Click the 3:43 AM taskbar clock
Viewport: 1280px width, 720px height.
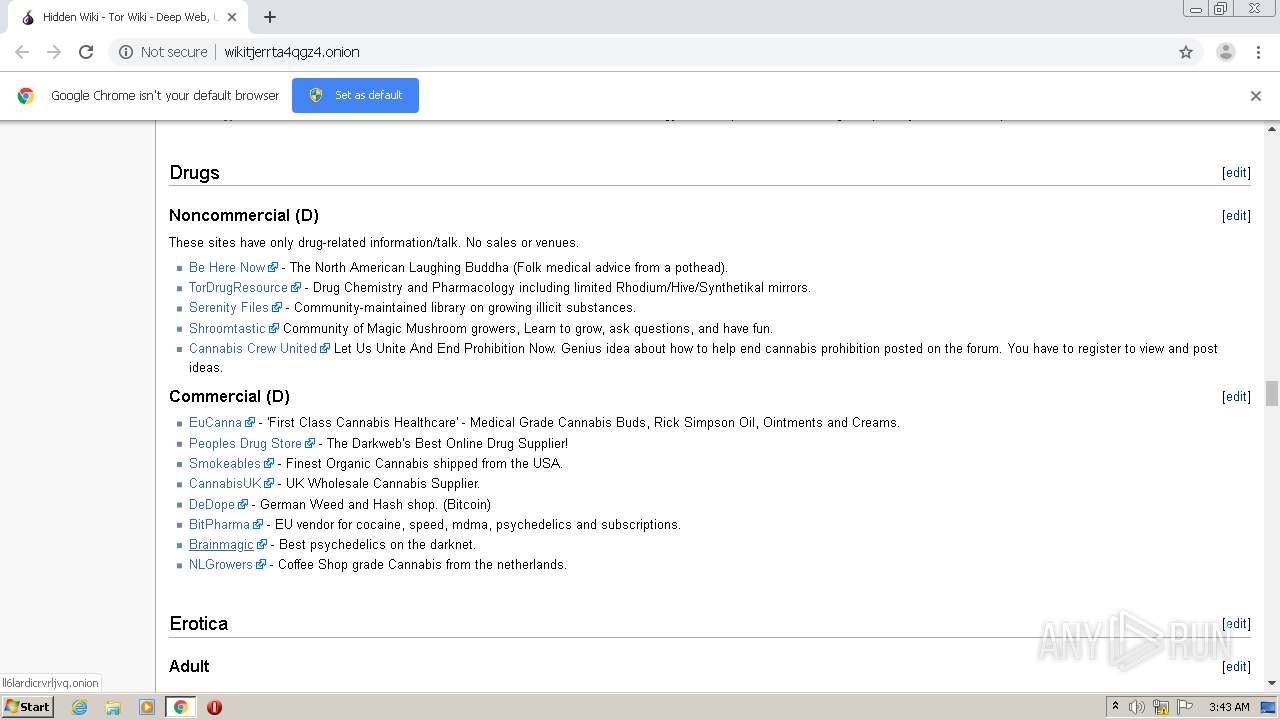pyautogui.click(x=1229, y=707)
